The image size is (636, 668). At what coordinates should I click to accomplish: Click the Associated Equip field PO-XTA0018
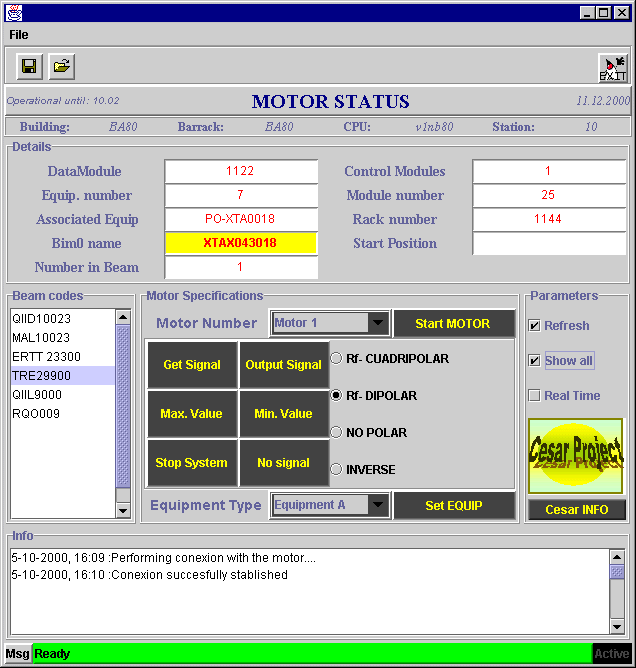(x=241, y=219)
